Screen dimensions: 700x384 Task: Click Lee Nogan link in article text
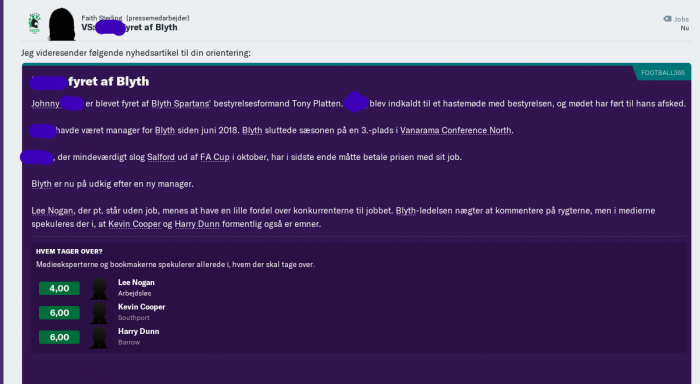pyautogui.click(x=52, y=211)
